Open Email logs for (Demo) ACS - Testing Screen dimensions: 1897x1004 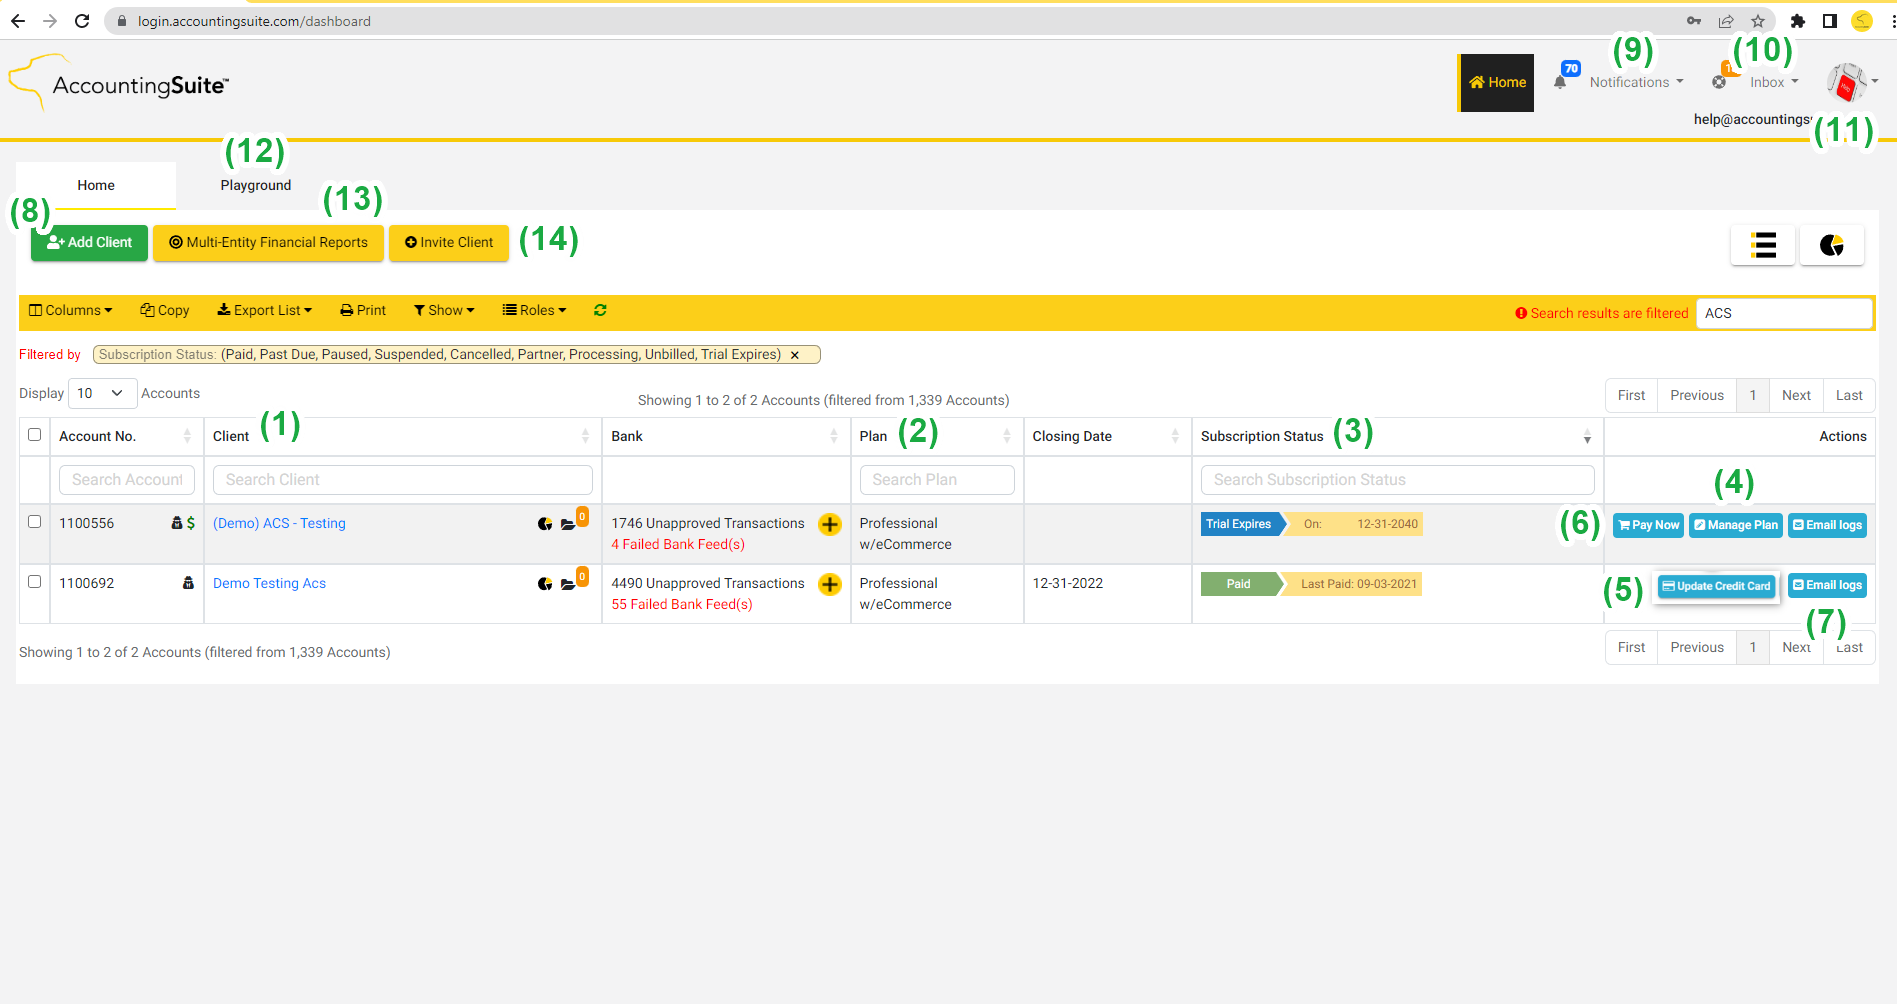pyautogui.click(x=1828, y=525)
